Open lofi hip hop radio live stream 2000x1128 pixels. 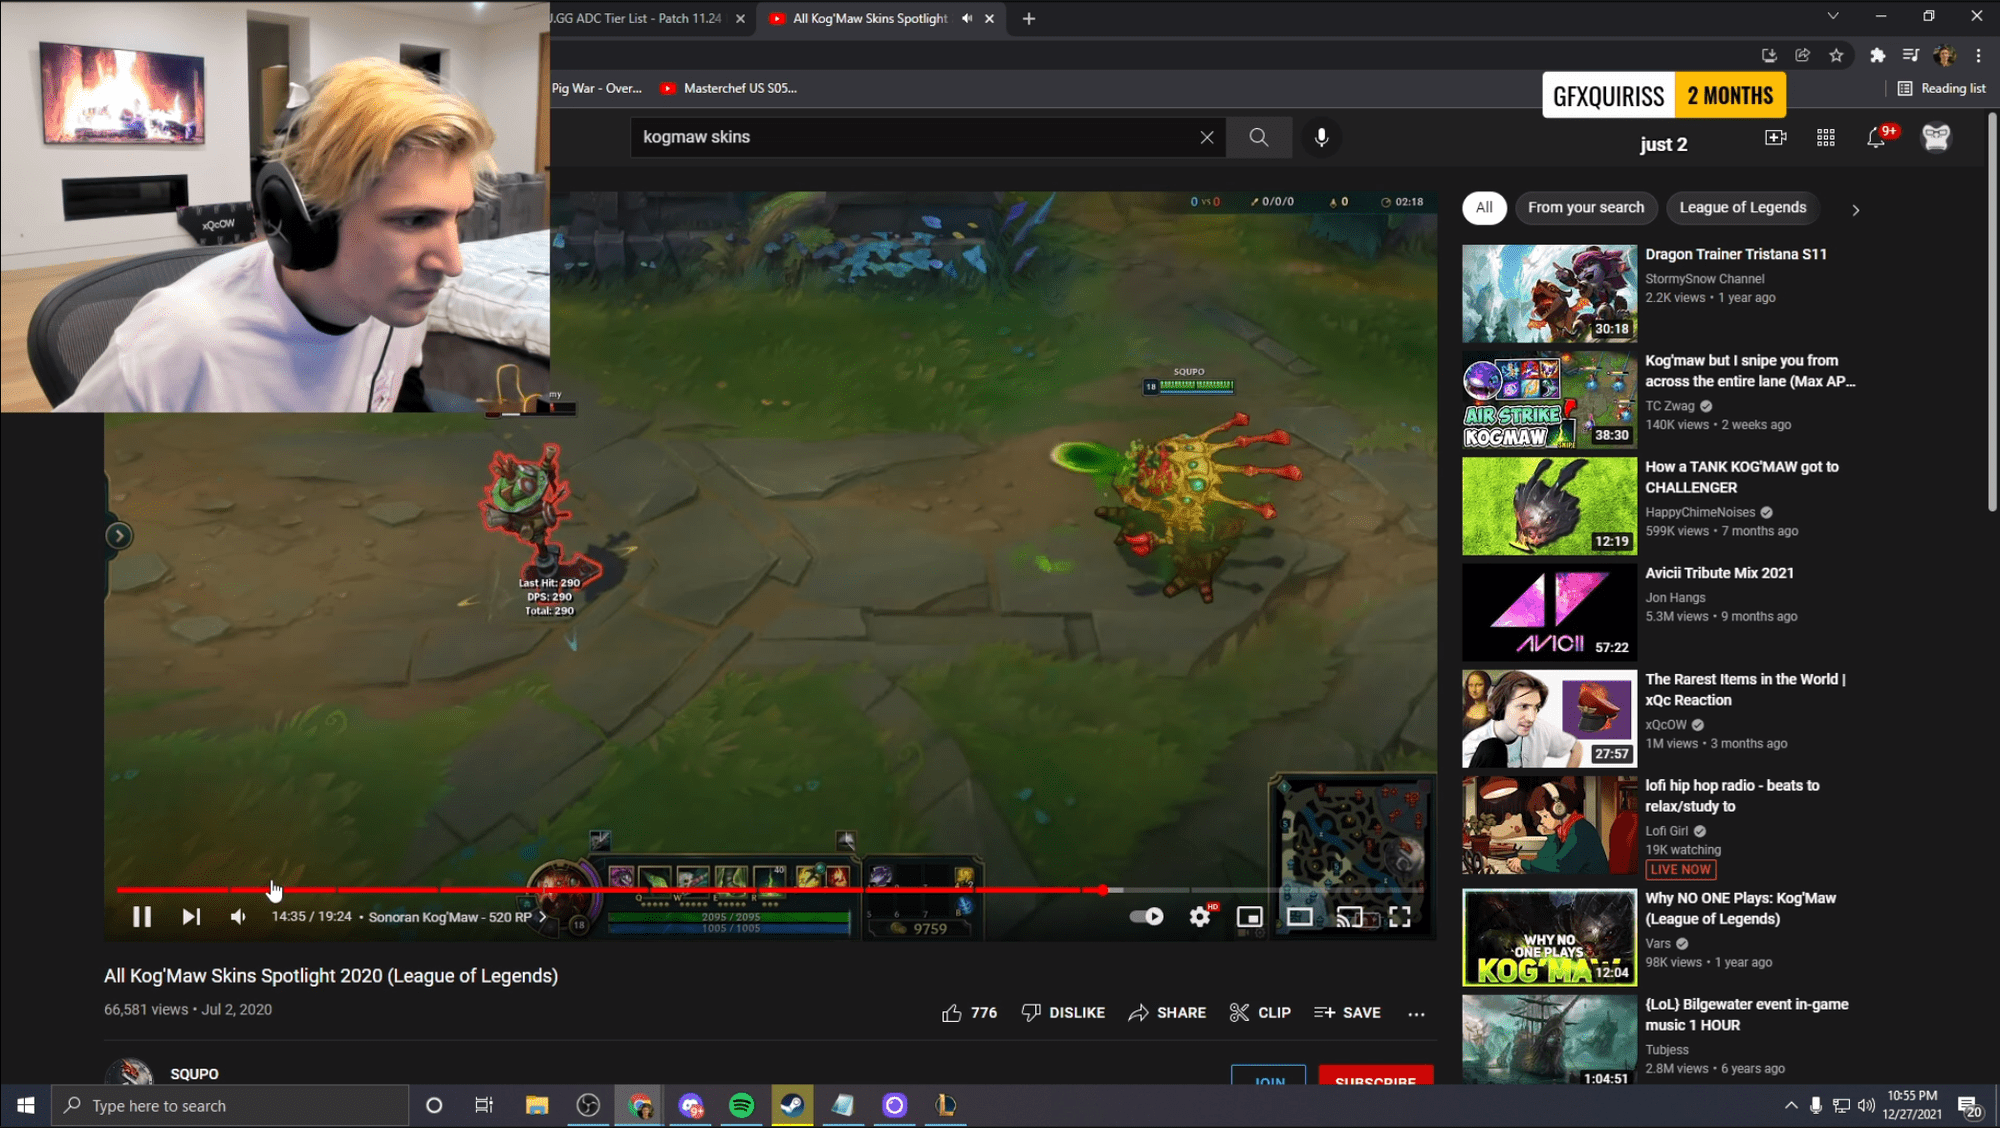click(1549, 825)
